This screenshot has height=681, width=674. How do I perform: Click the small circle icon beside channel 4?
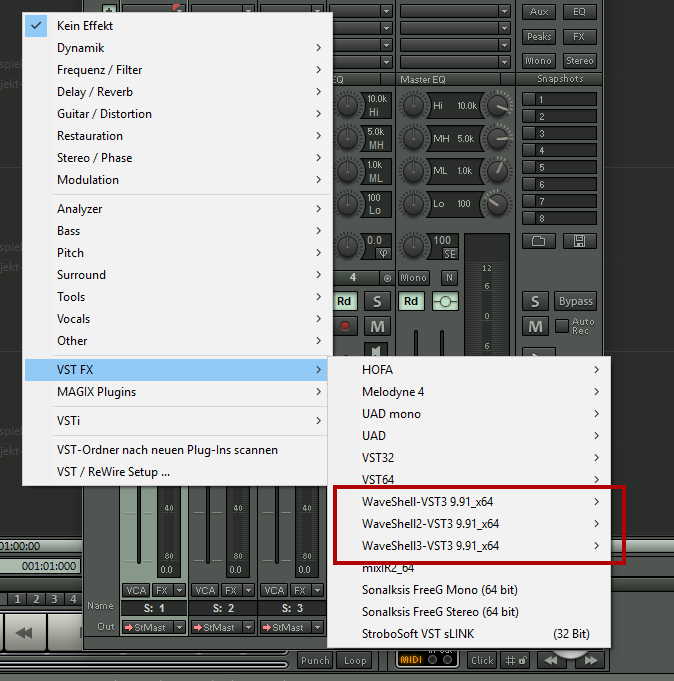pyautogui.click(x=387, y=278)
